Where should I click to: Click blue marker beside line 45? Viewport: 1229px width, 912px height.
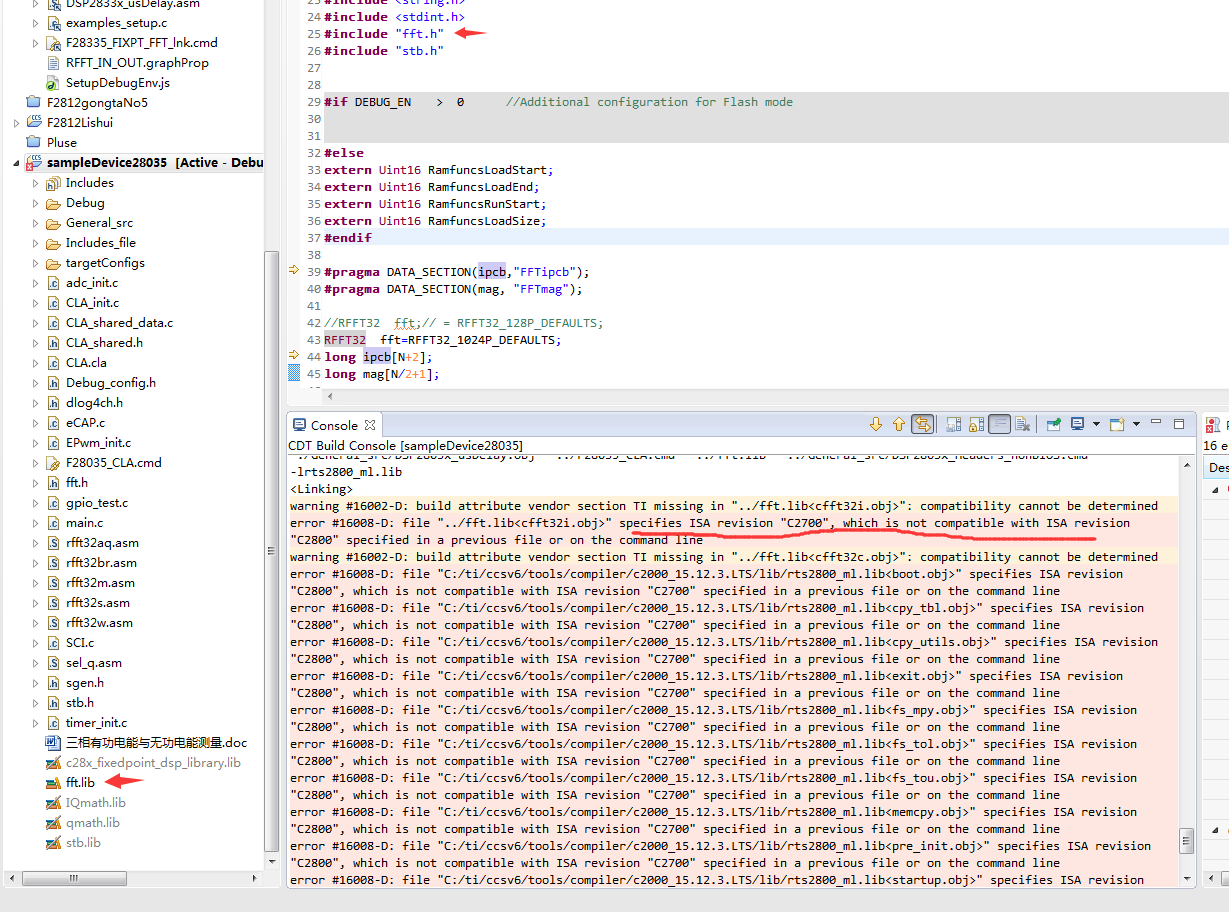click(294, 373)
